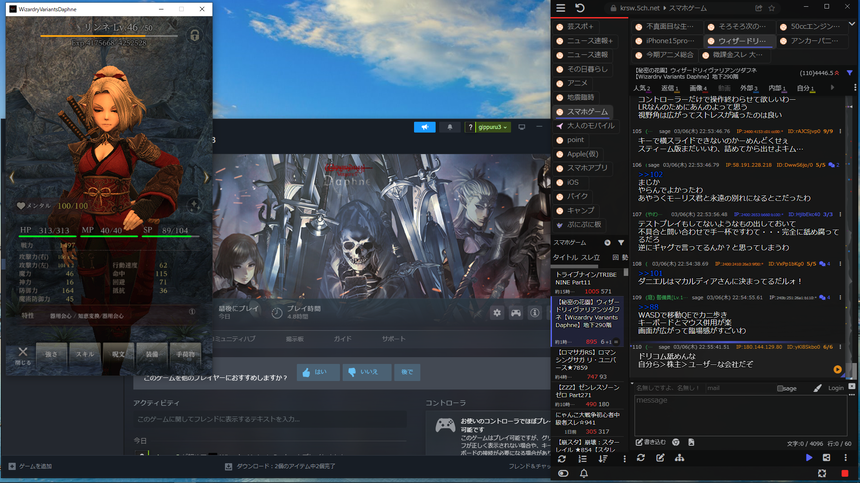Click the crosshair settings icon near the red square
This screenshot has height=483, width=860.
822,473
